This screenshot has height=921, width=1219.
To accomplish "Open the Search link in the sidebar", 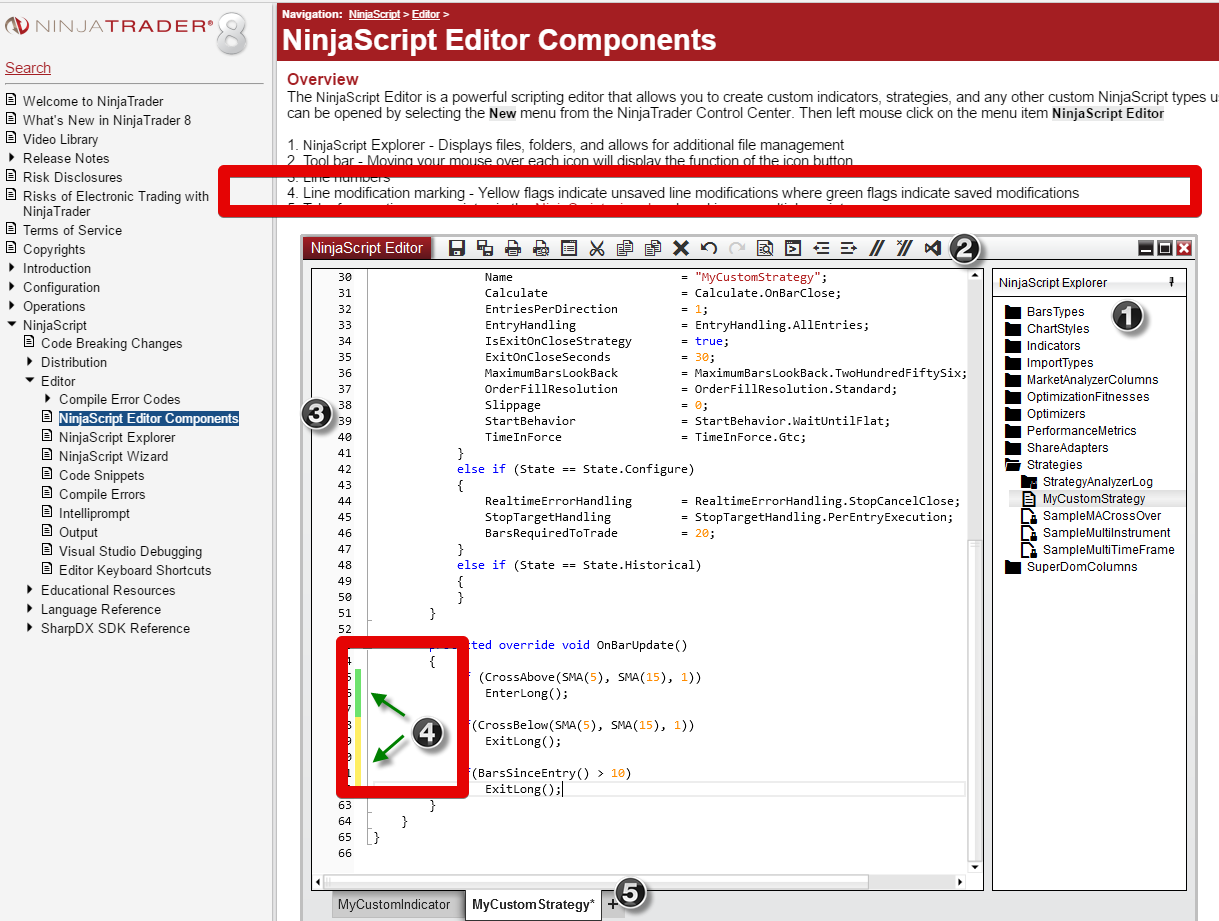I will pyautogui.click(x=28, y=68).
